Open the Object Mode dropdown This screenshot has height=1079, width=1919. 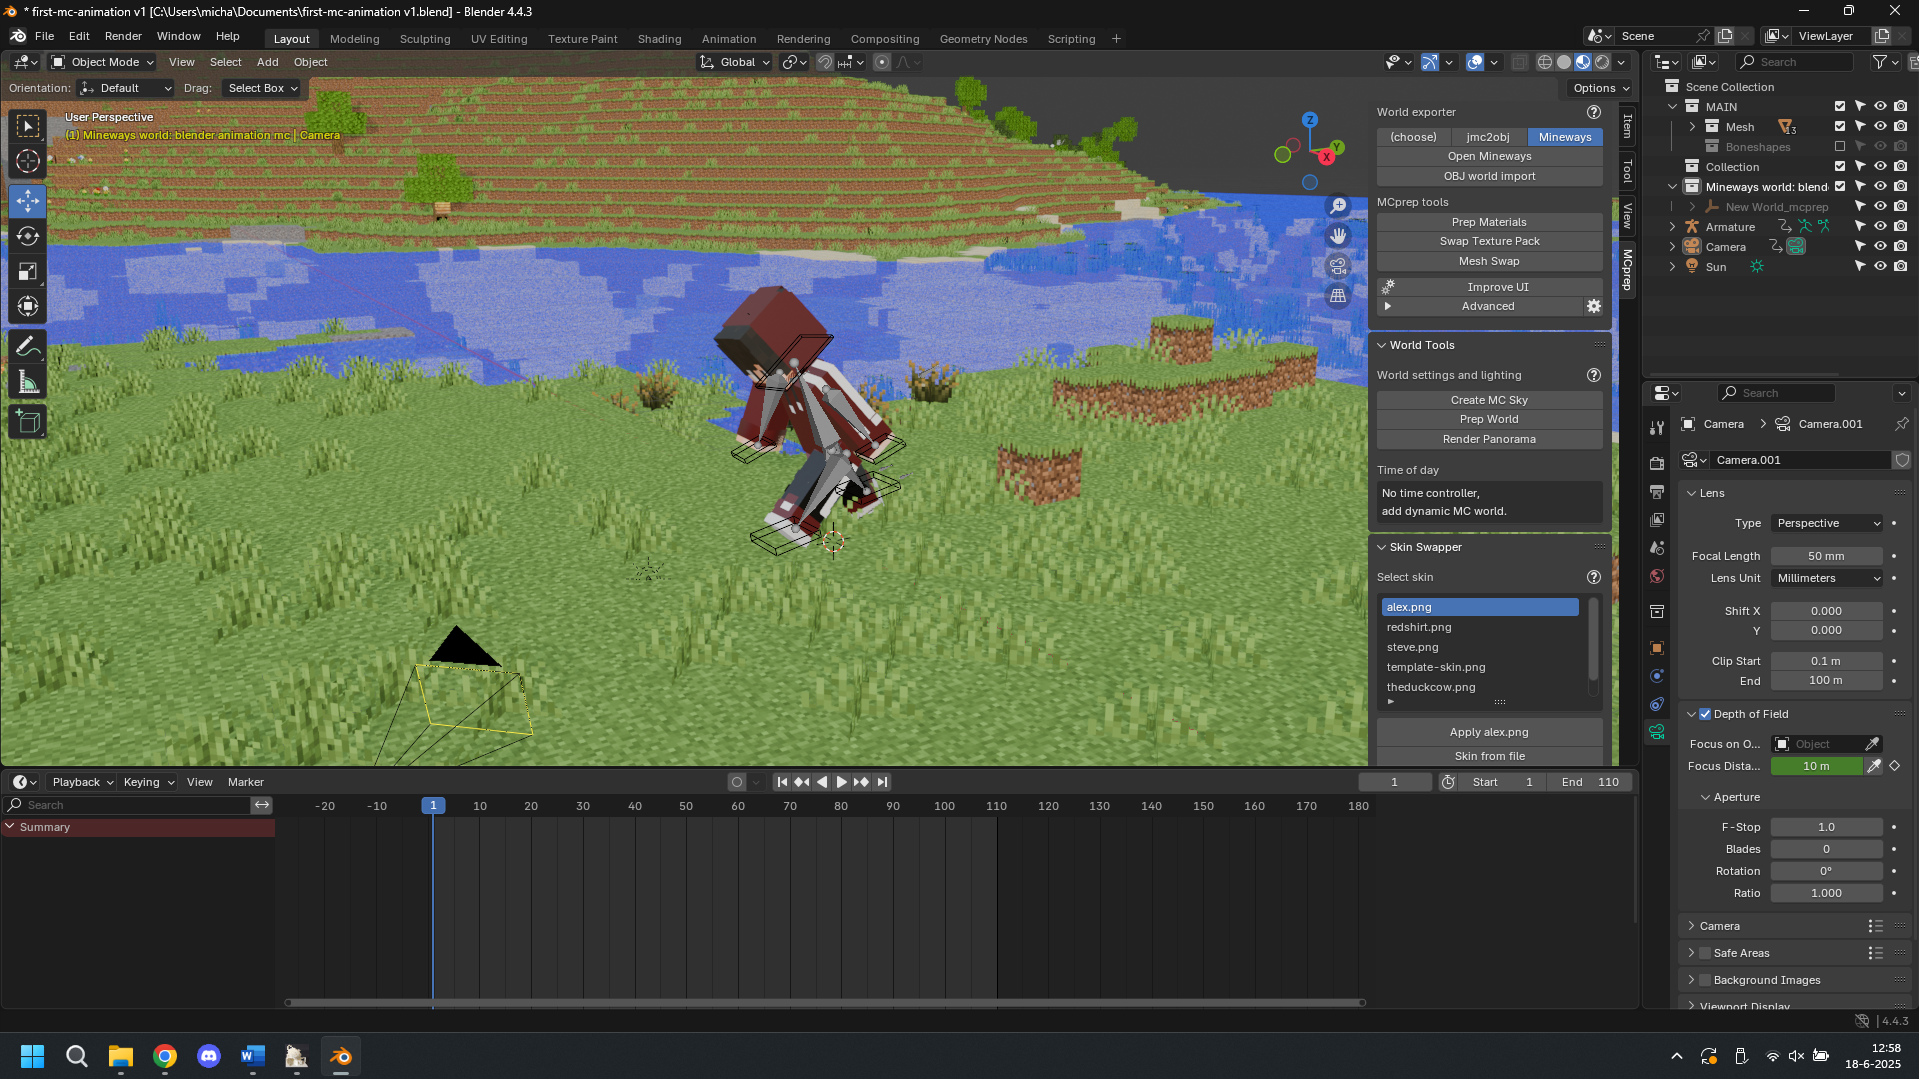click(104, 62)
